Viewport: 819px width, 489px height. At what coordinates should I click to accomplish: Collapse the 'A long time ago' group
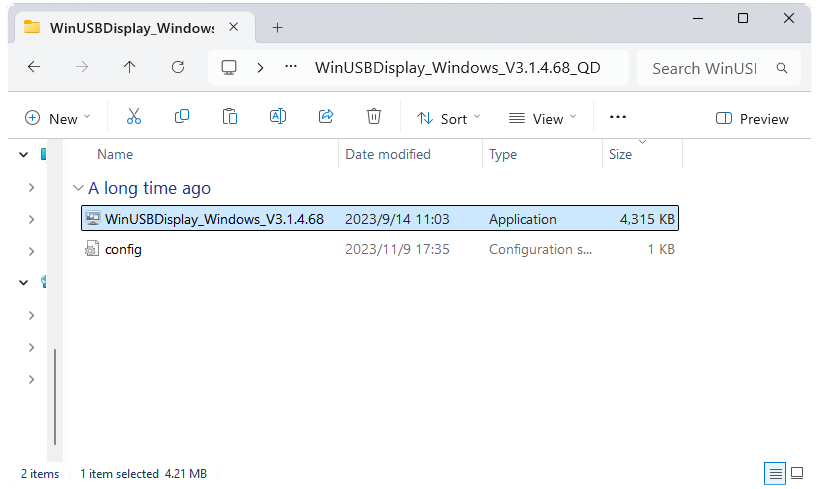coord(78,188)
